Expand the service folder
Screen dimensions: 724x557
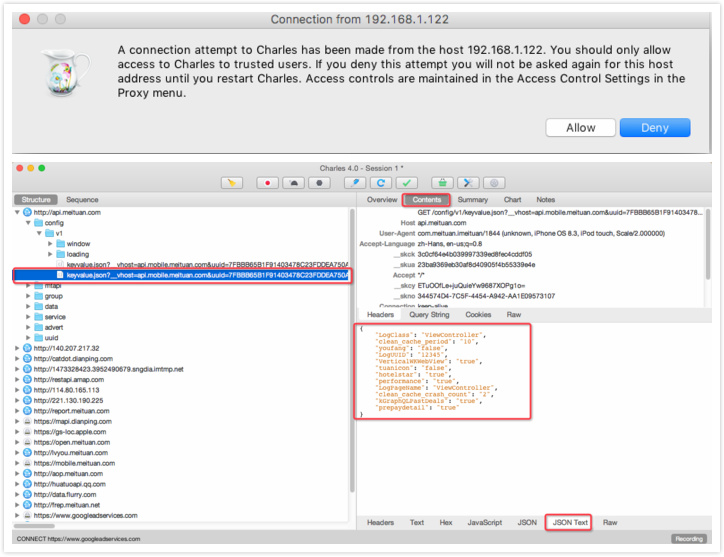[x=28, y=317]
